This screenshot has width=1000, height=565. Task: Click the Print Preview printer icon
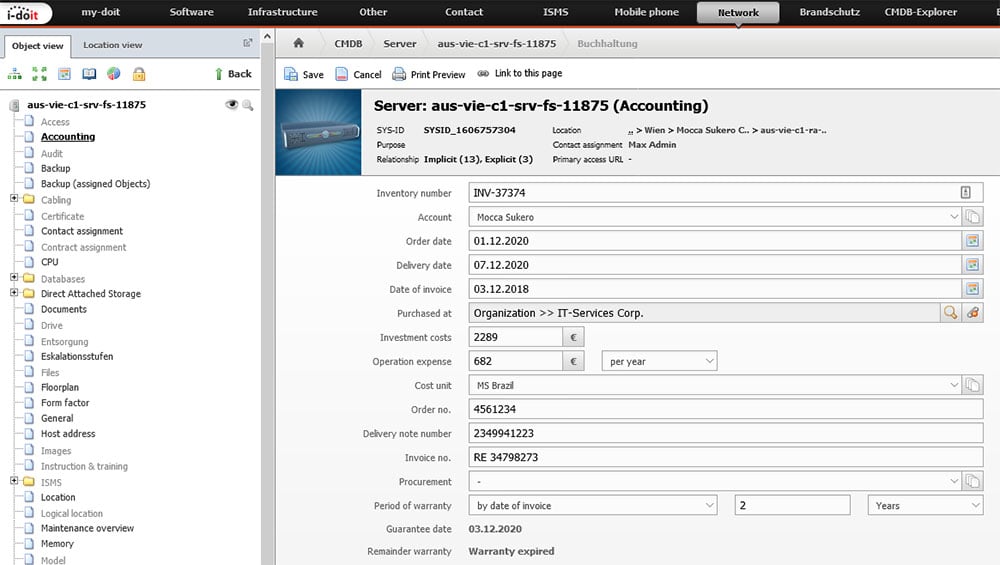(x=399, y=74)
